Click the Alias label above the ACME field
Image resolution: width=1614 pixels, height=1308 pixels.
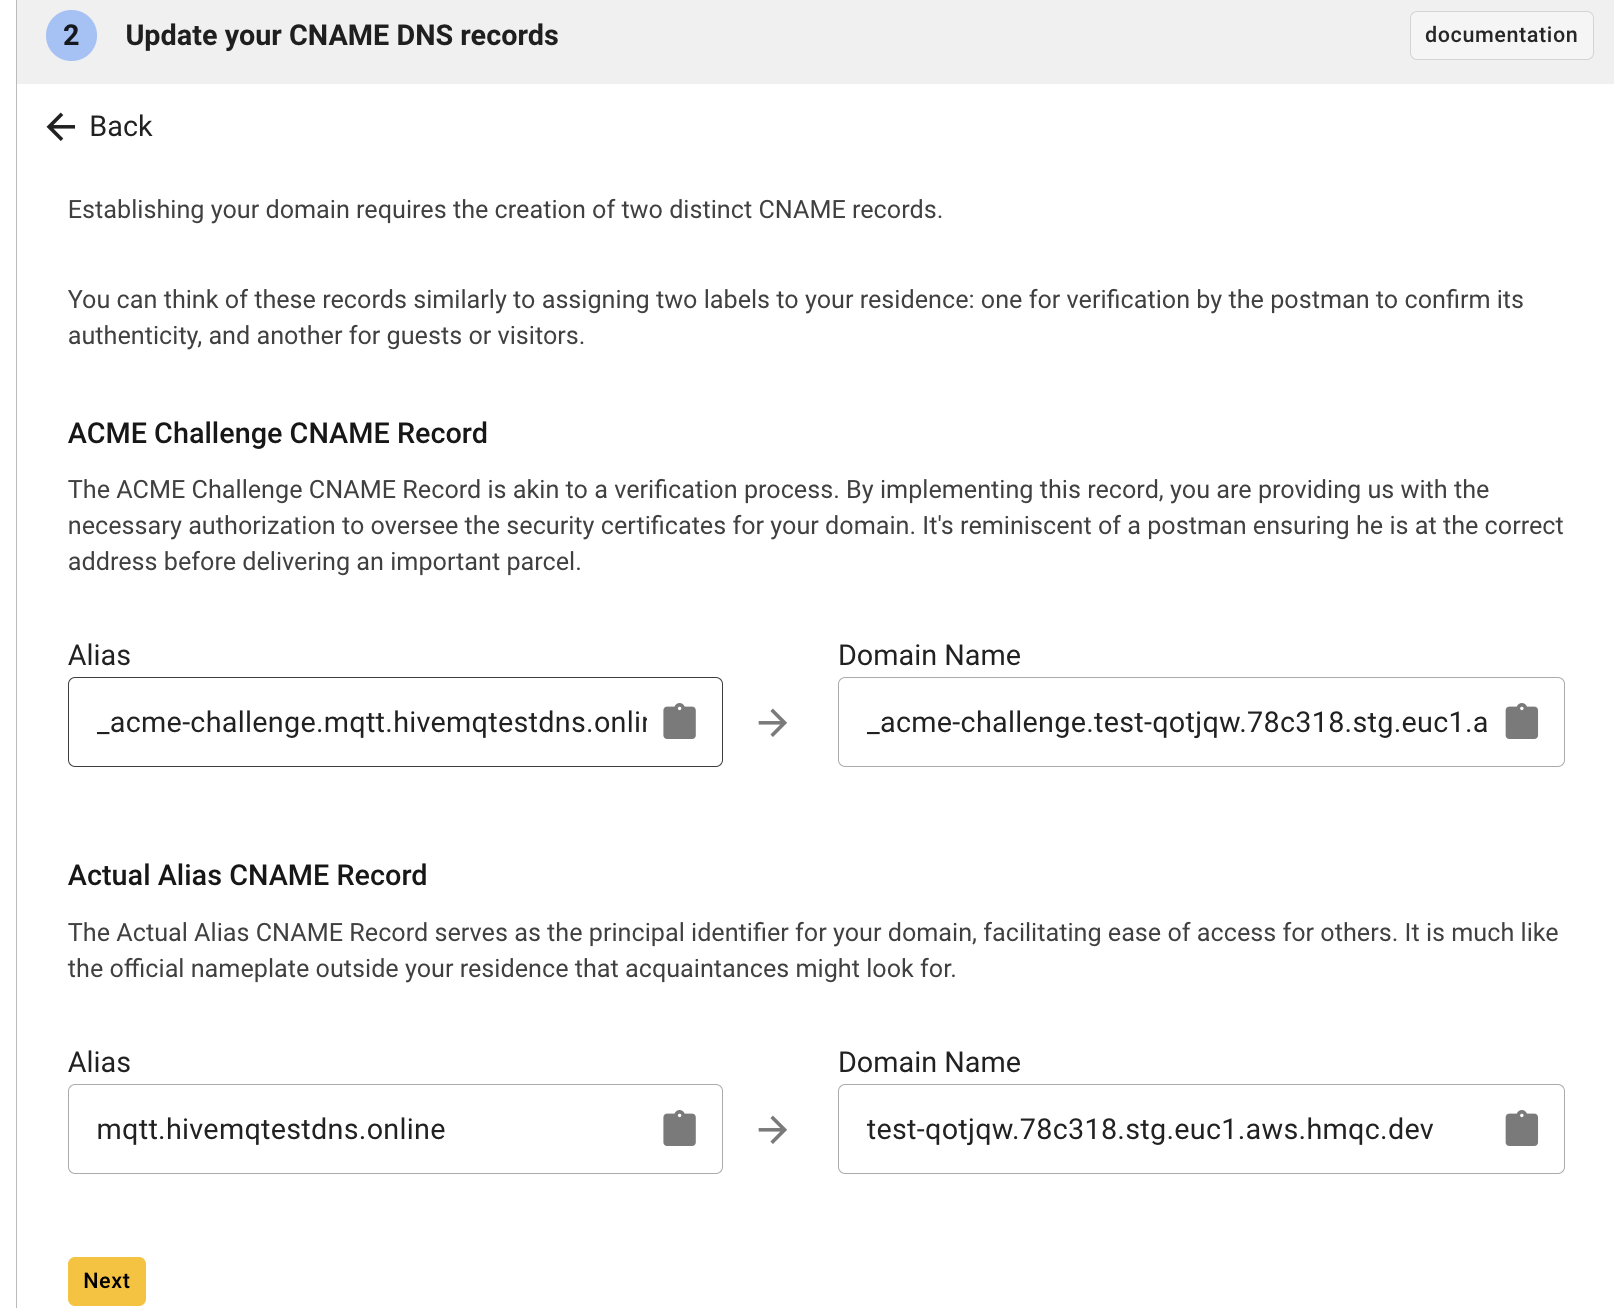99,655
